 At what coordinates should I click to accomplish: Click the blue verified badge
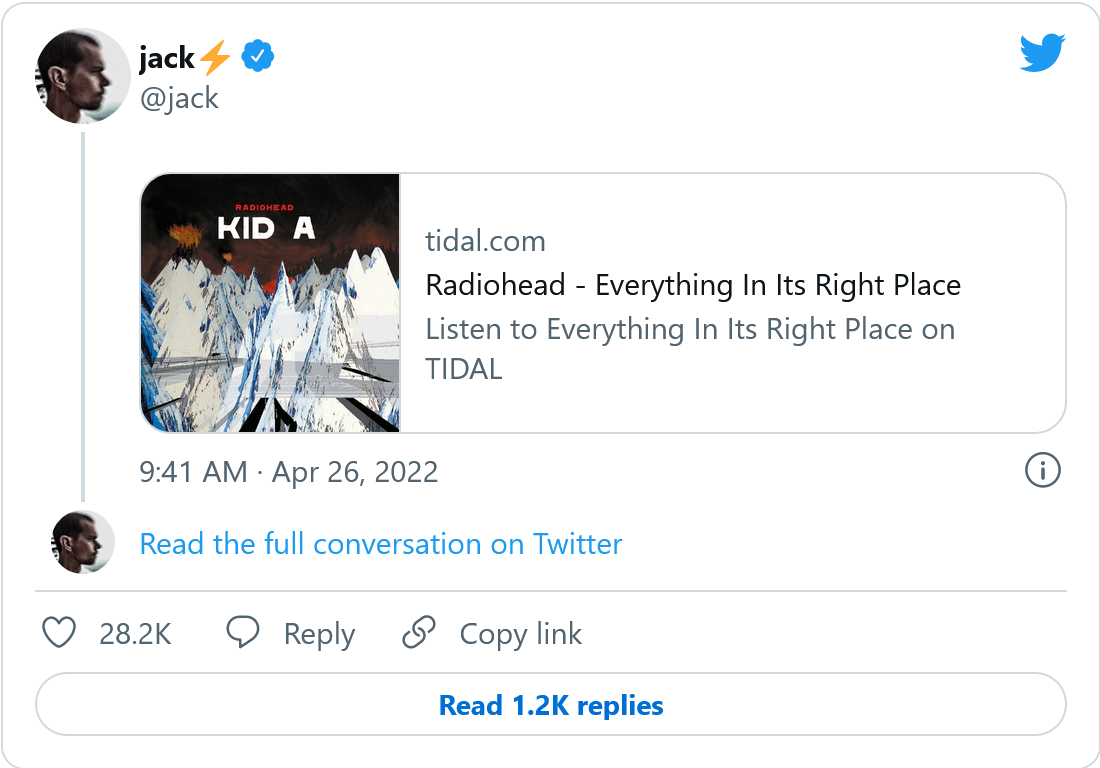click(x=258, y=58)
